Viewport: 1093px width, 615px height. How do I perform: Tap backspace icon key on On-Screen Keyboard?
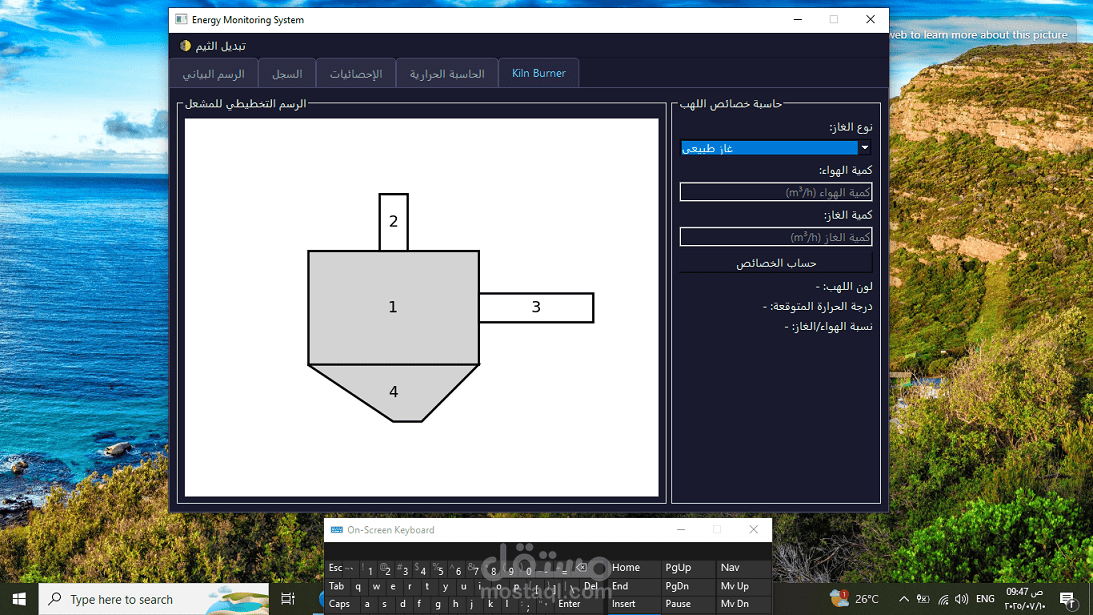click(x=581, y=568)
